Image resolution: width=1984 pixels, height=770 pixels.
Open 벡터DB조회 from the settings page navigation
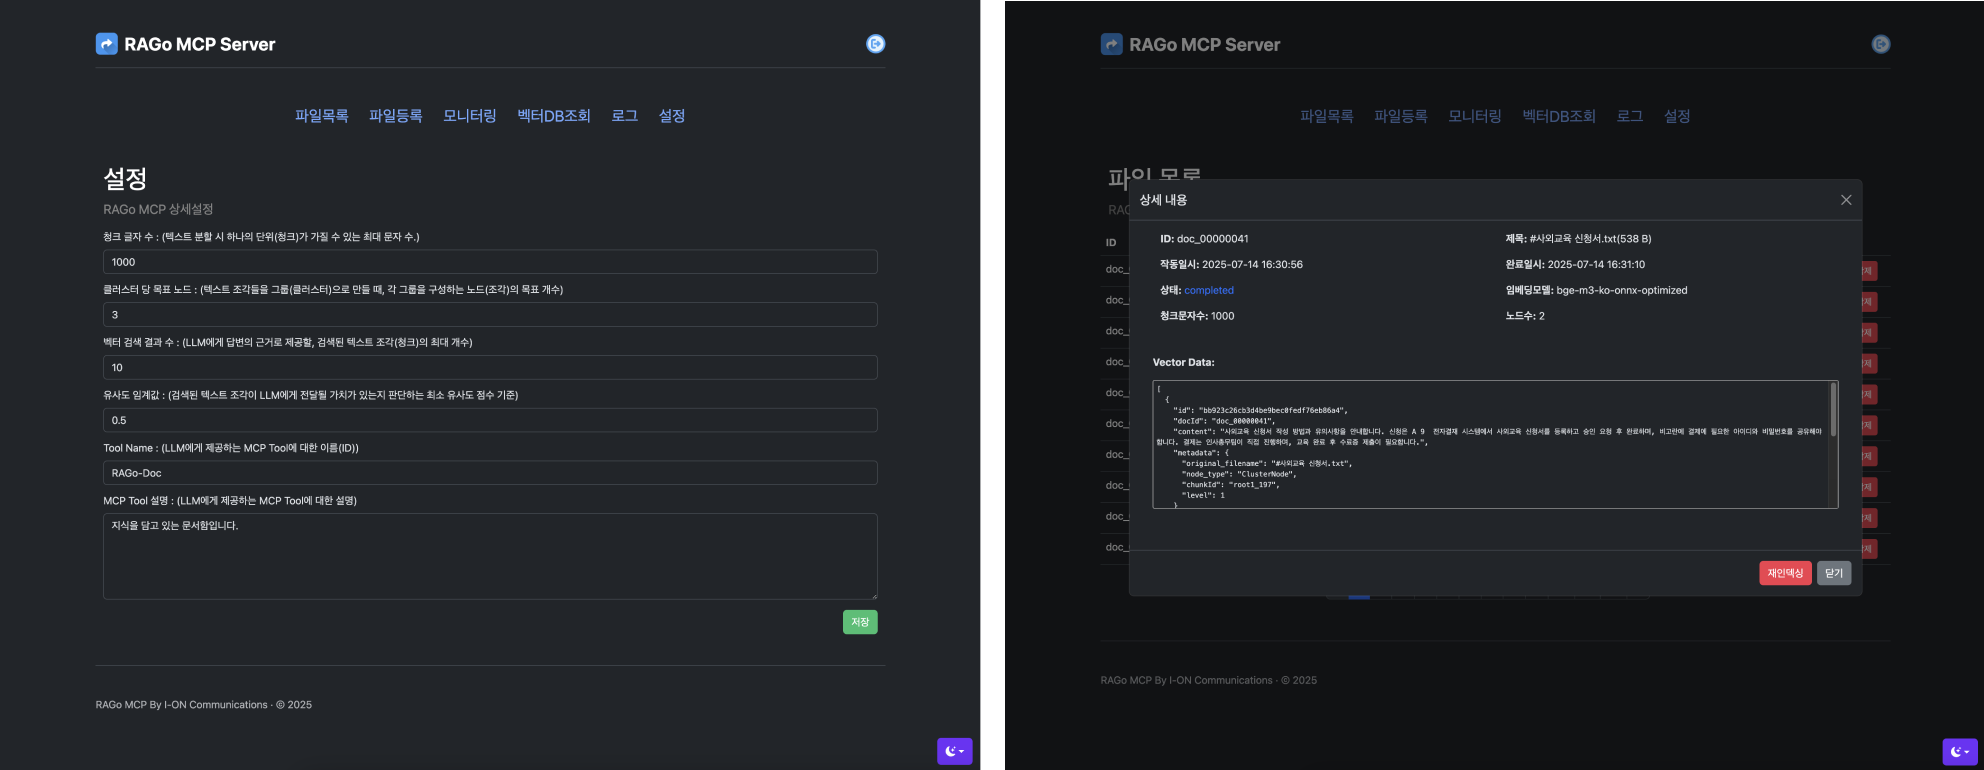553,116
